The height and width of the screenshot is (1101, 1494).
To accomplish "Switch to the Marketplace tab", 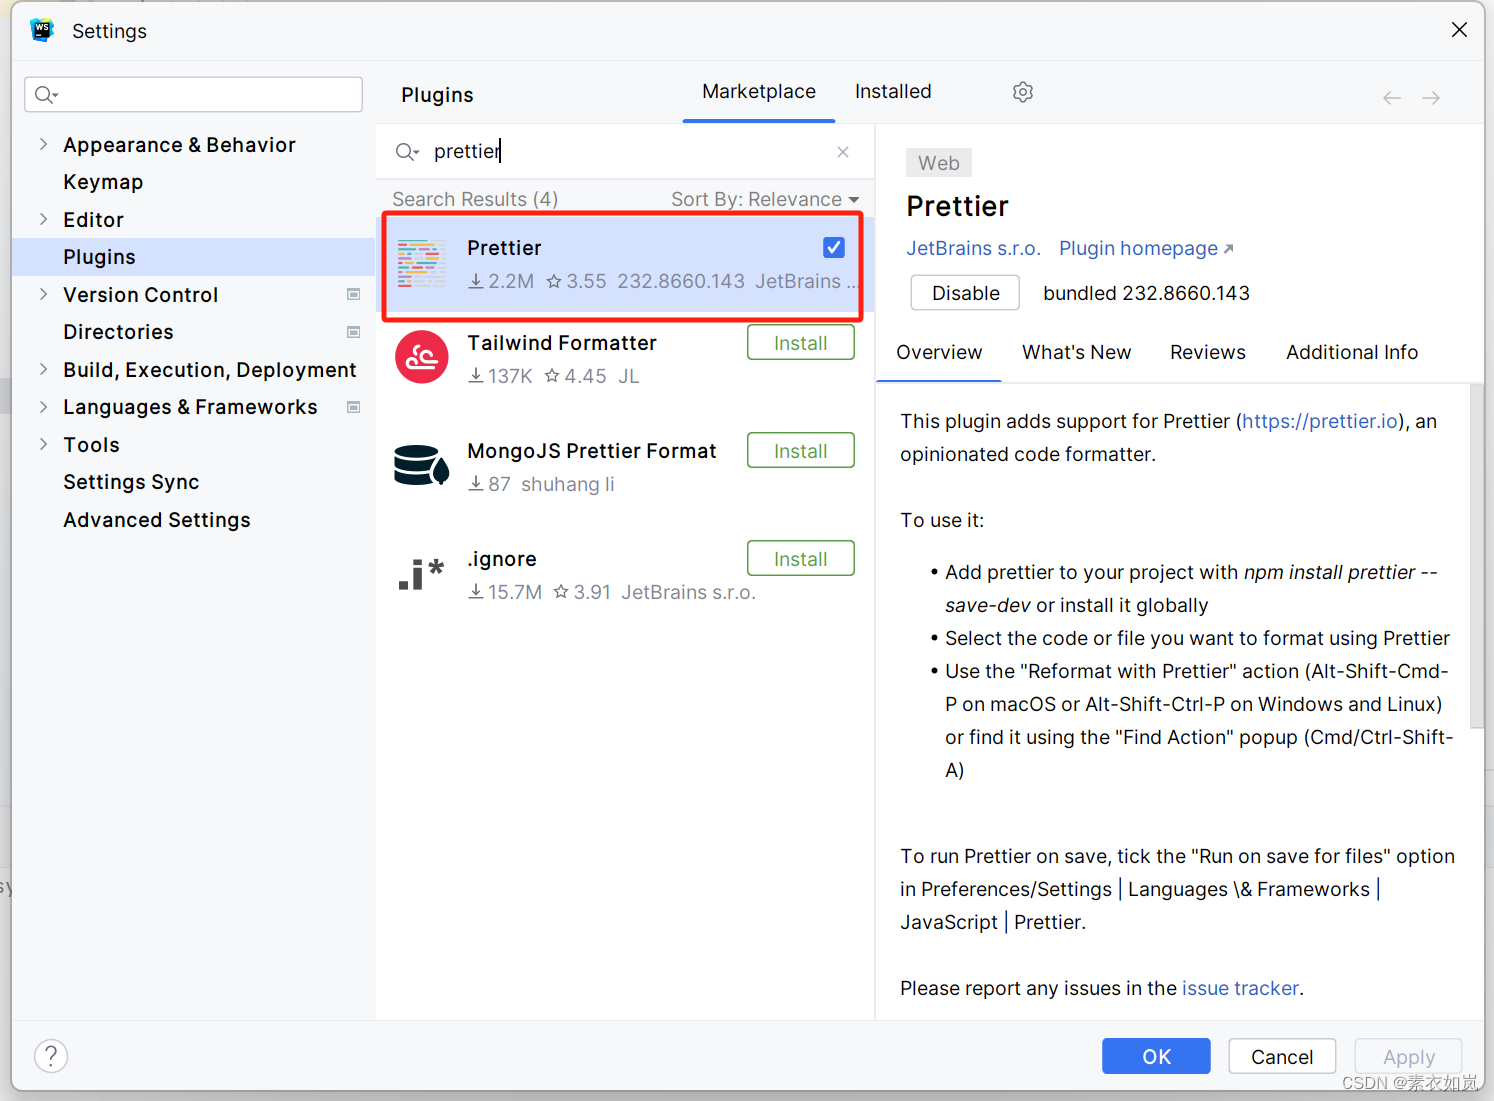I will click(759, 92).
